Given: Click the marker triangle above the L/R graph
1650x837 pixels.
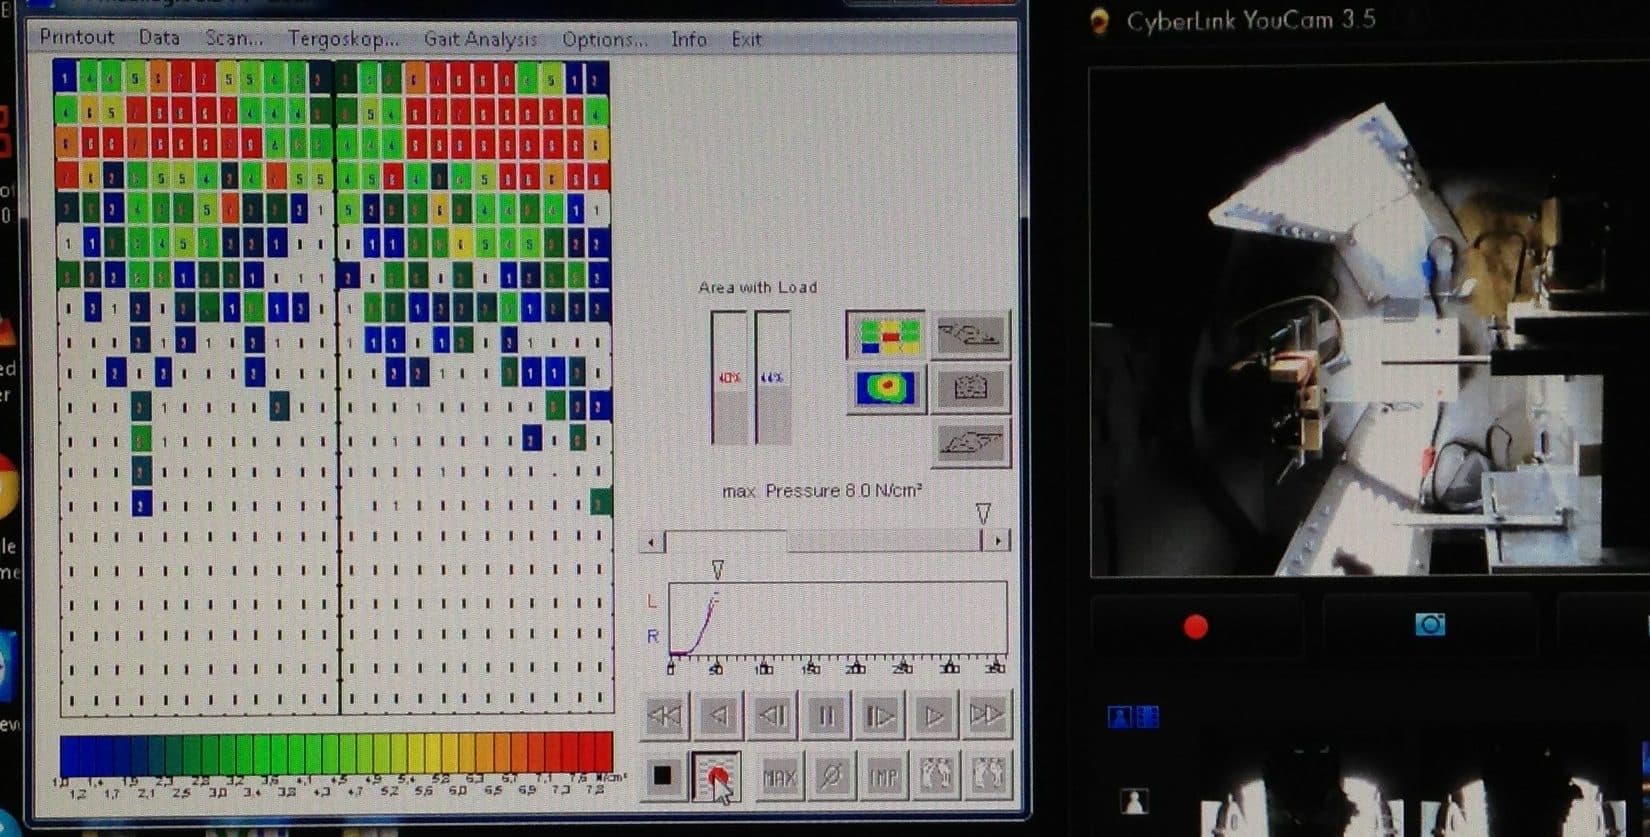Looking at the screenshot, I should (717, 569).
